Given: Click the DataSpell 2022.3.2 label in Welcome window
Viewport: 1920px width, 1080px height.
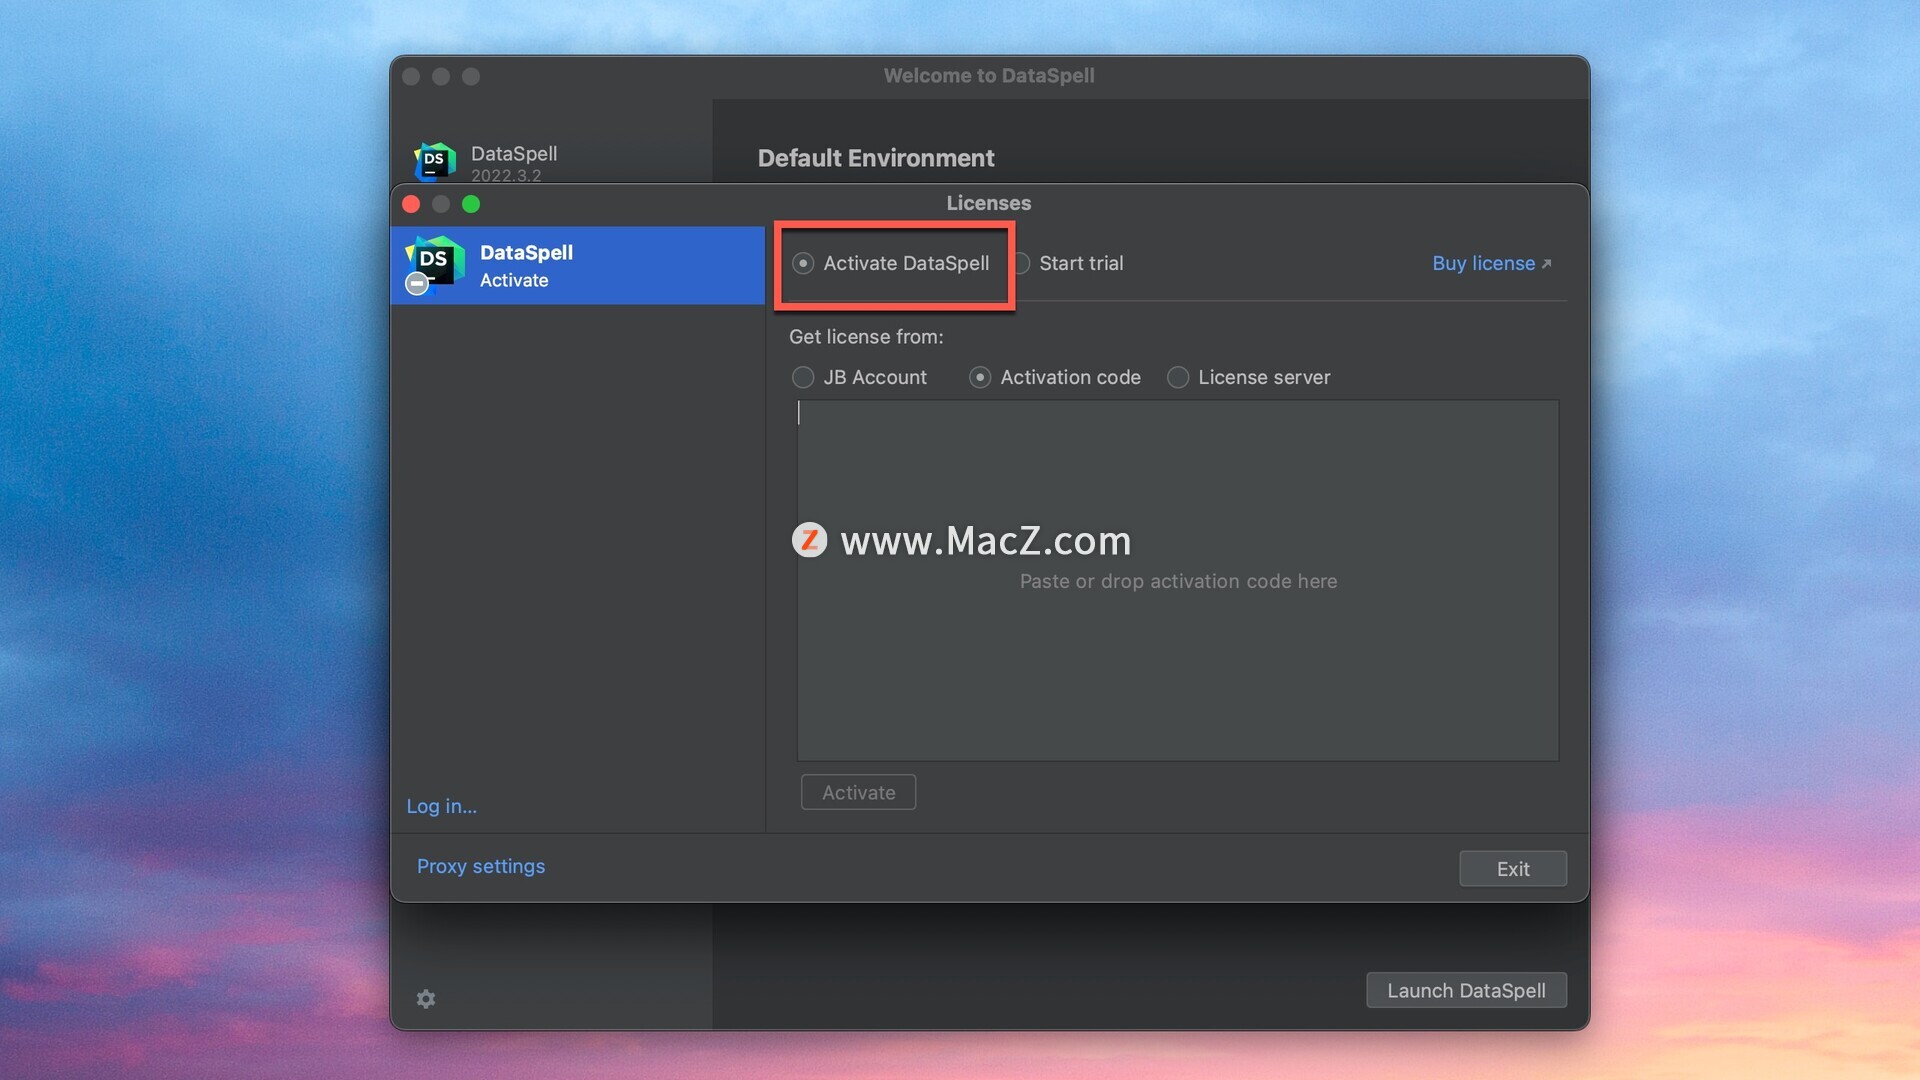Looking at the screenshot, I should [514, 163].
